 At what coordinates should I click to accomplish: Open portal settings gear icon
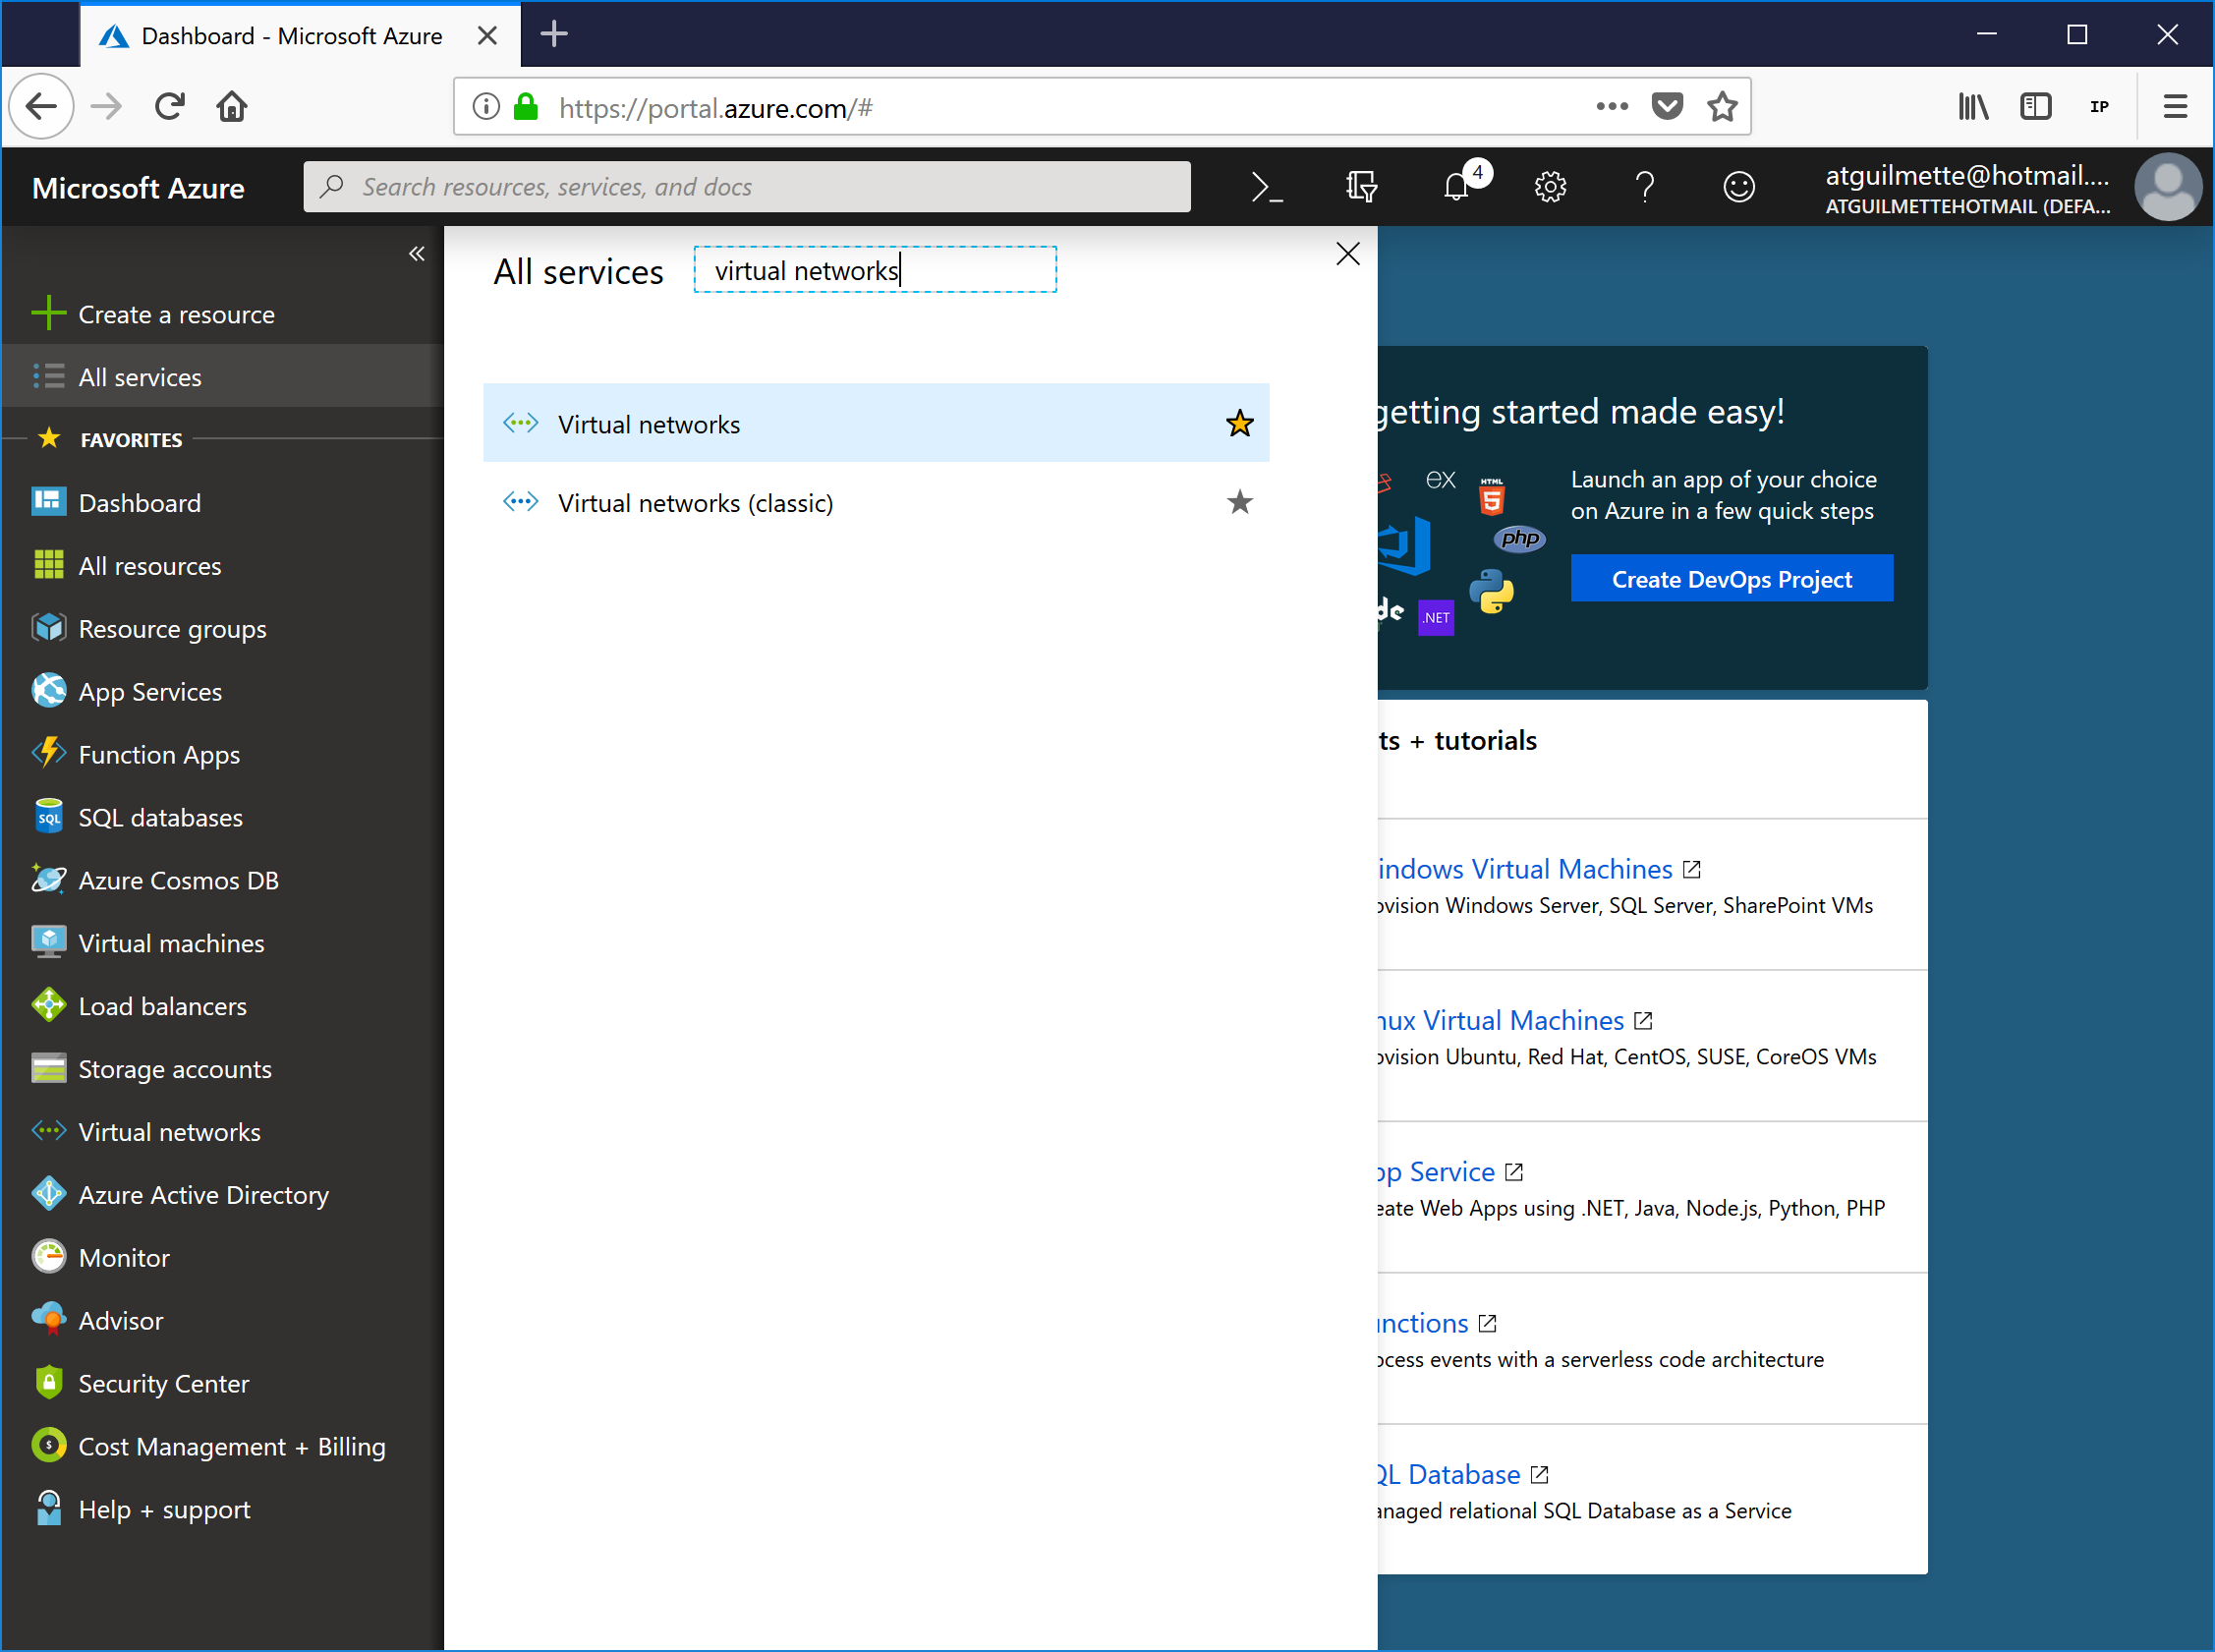(x=1550, y=187)
